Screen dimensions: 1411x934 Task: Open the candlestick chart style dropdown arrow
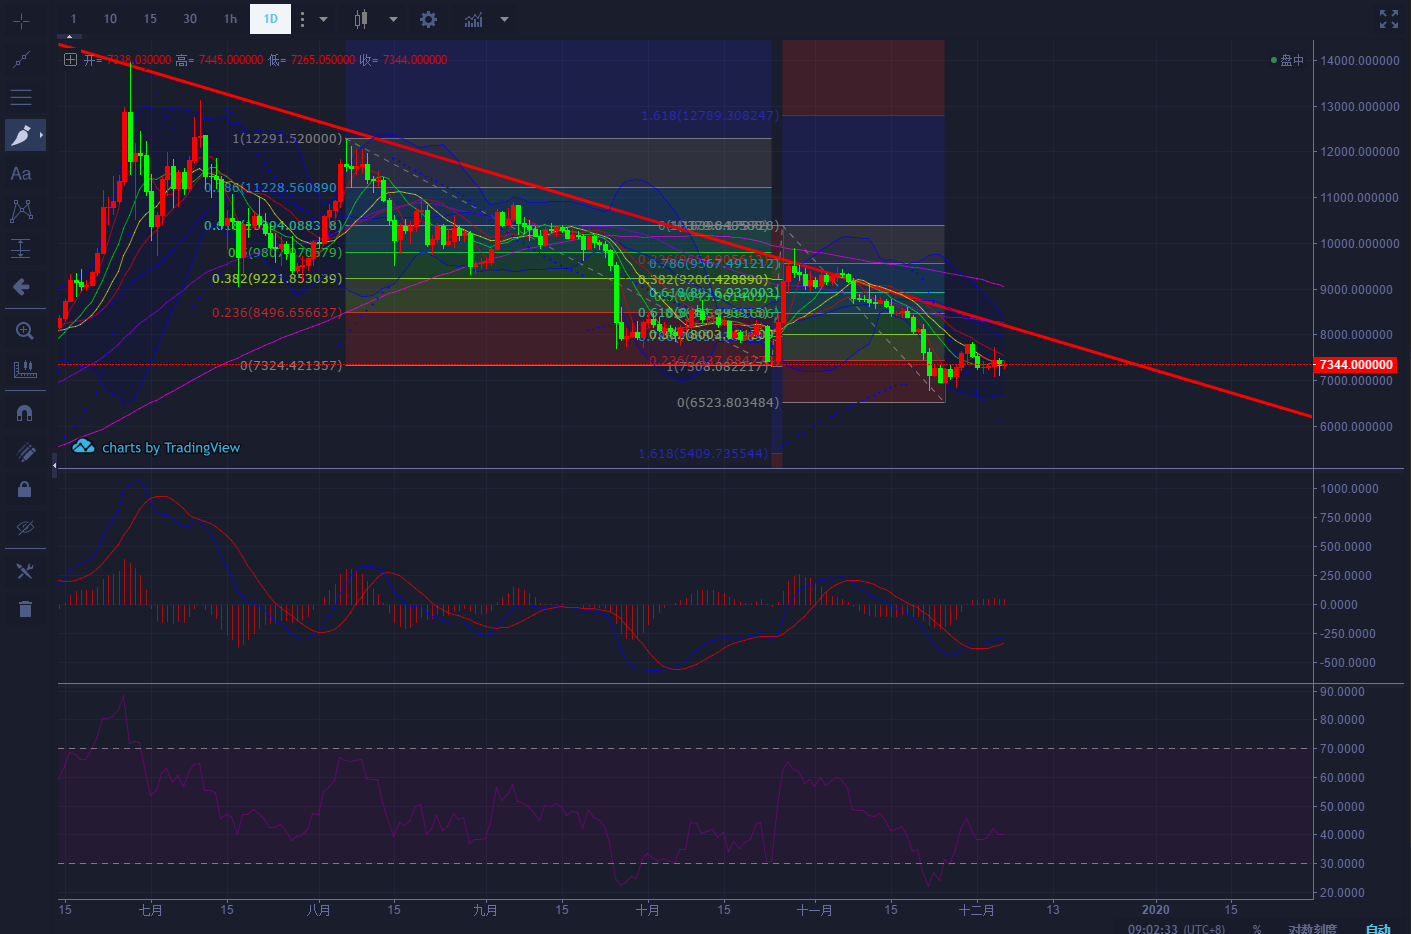click(393, 19)
